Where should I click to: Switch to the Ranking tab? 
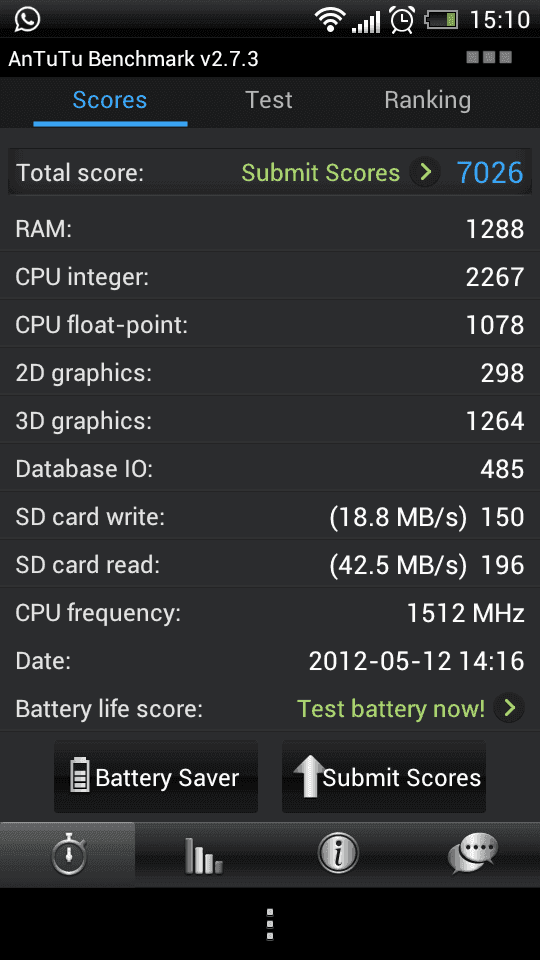pos(427,100)
